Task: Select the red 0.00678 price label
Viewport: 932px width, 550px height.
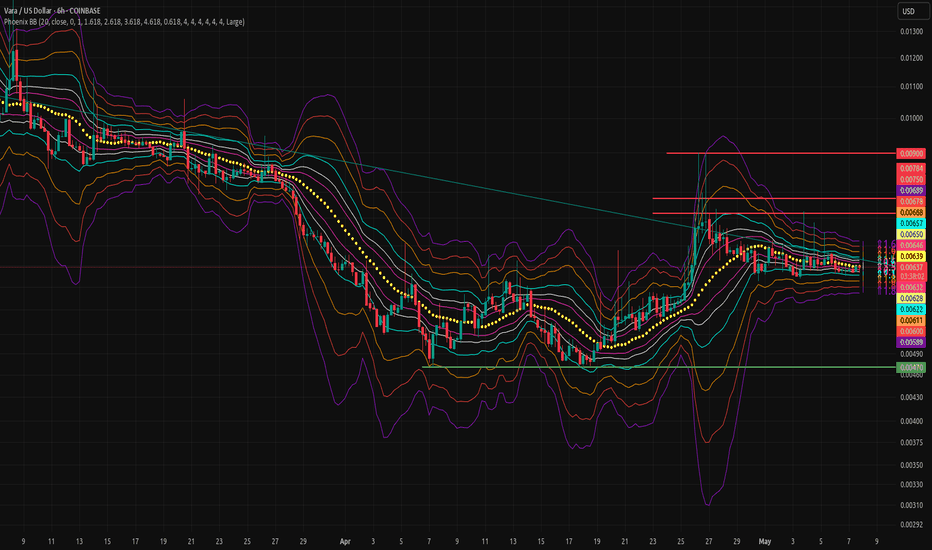Action: [911, 202]
